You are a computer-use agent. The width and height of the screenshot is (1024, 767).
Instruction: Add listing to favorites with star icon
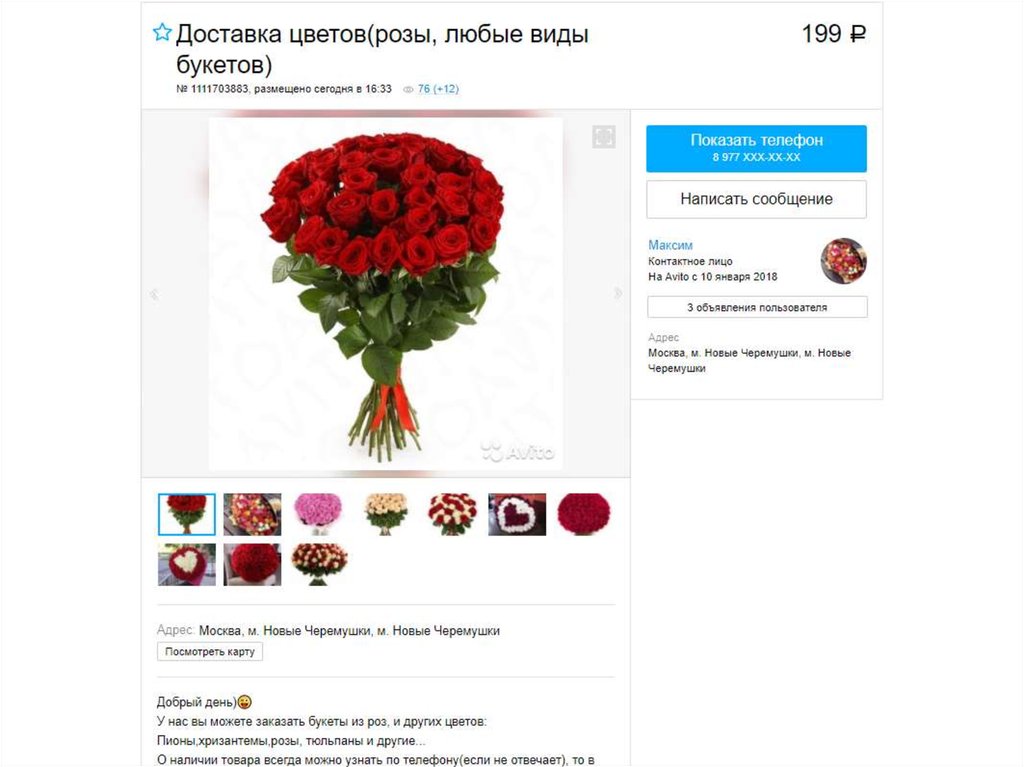pos(162,32)
